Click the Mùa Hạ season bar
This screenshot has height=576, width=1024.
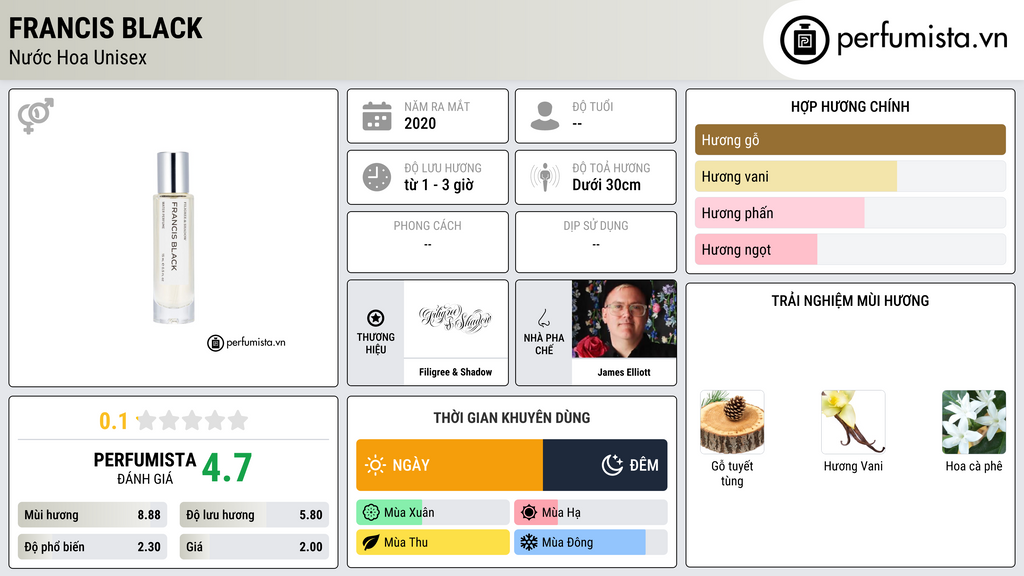click(x=591, y=513)
